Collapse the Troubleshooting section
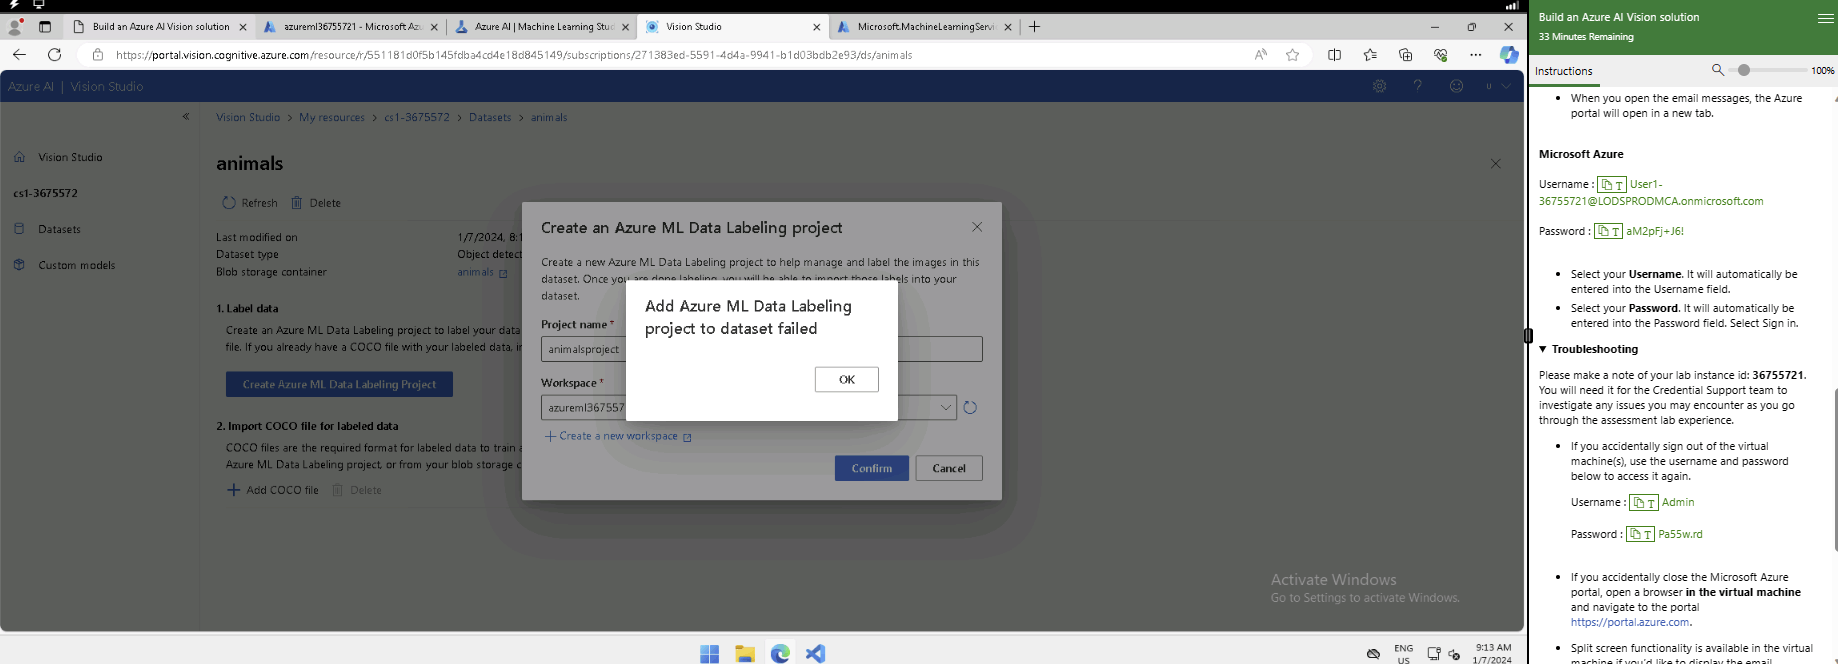The image size is (1838, 664). 1543,349
